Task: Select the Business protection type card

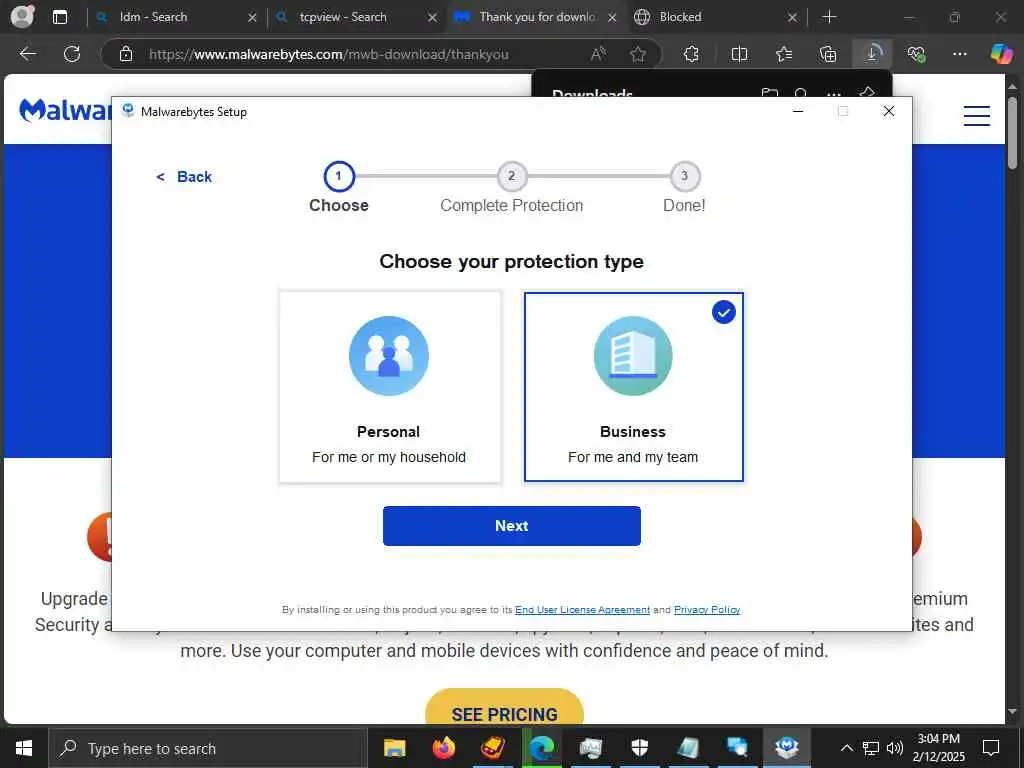Action: (633, 387)
